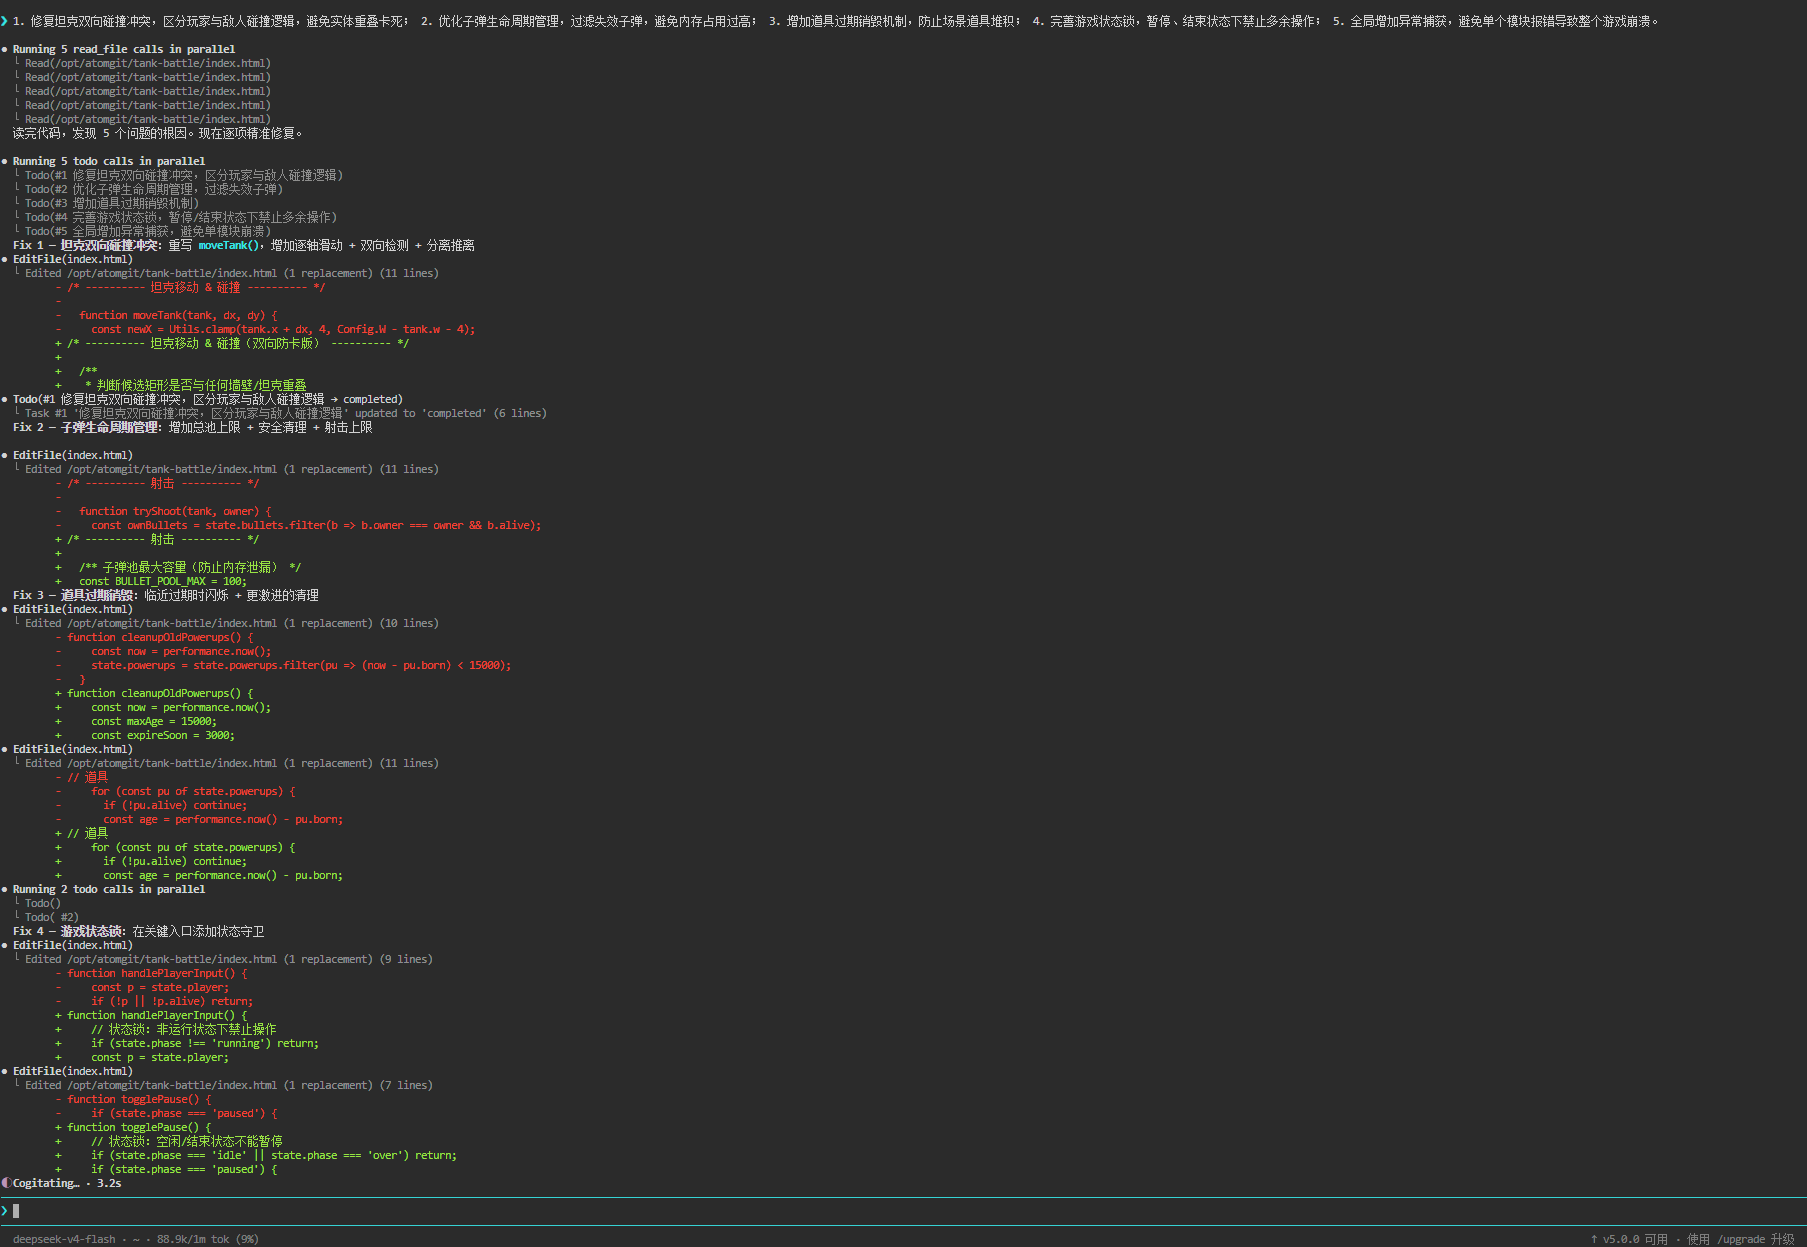Viewport: 1807px width, 1247px height.
Task: Click the added '状态锁: 空闲/结束状态不能暂停' comment
Action: (187, 1141)
